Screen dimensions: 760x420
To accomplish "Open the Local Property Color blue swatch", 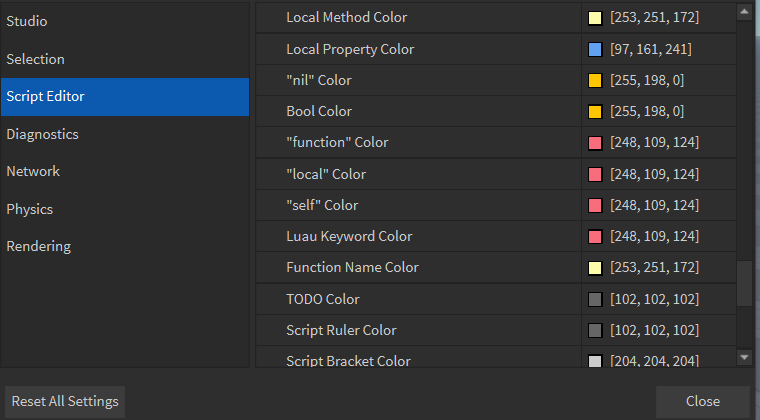I will [x=595, y=49].
